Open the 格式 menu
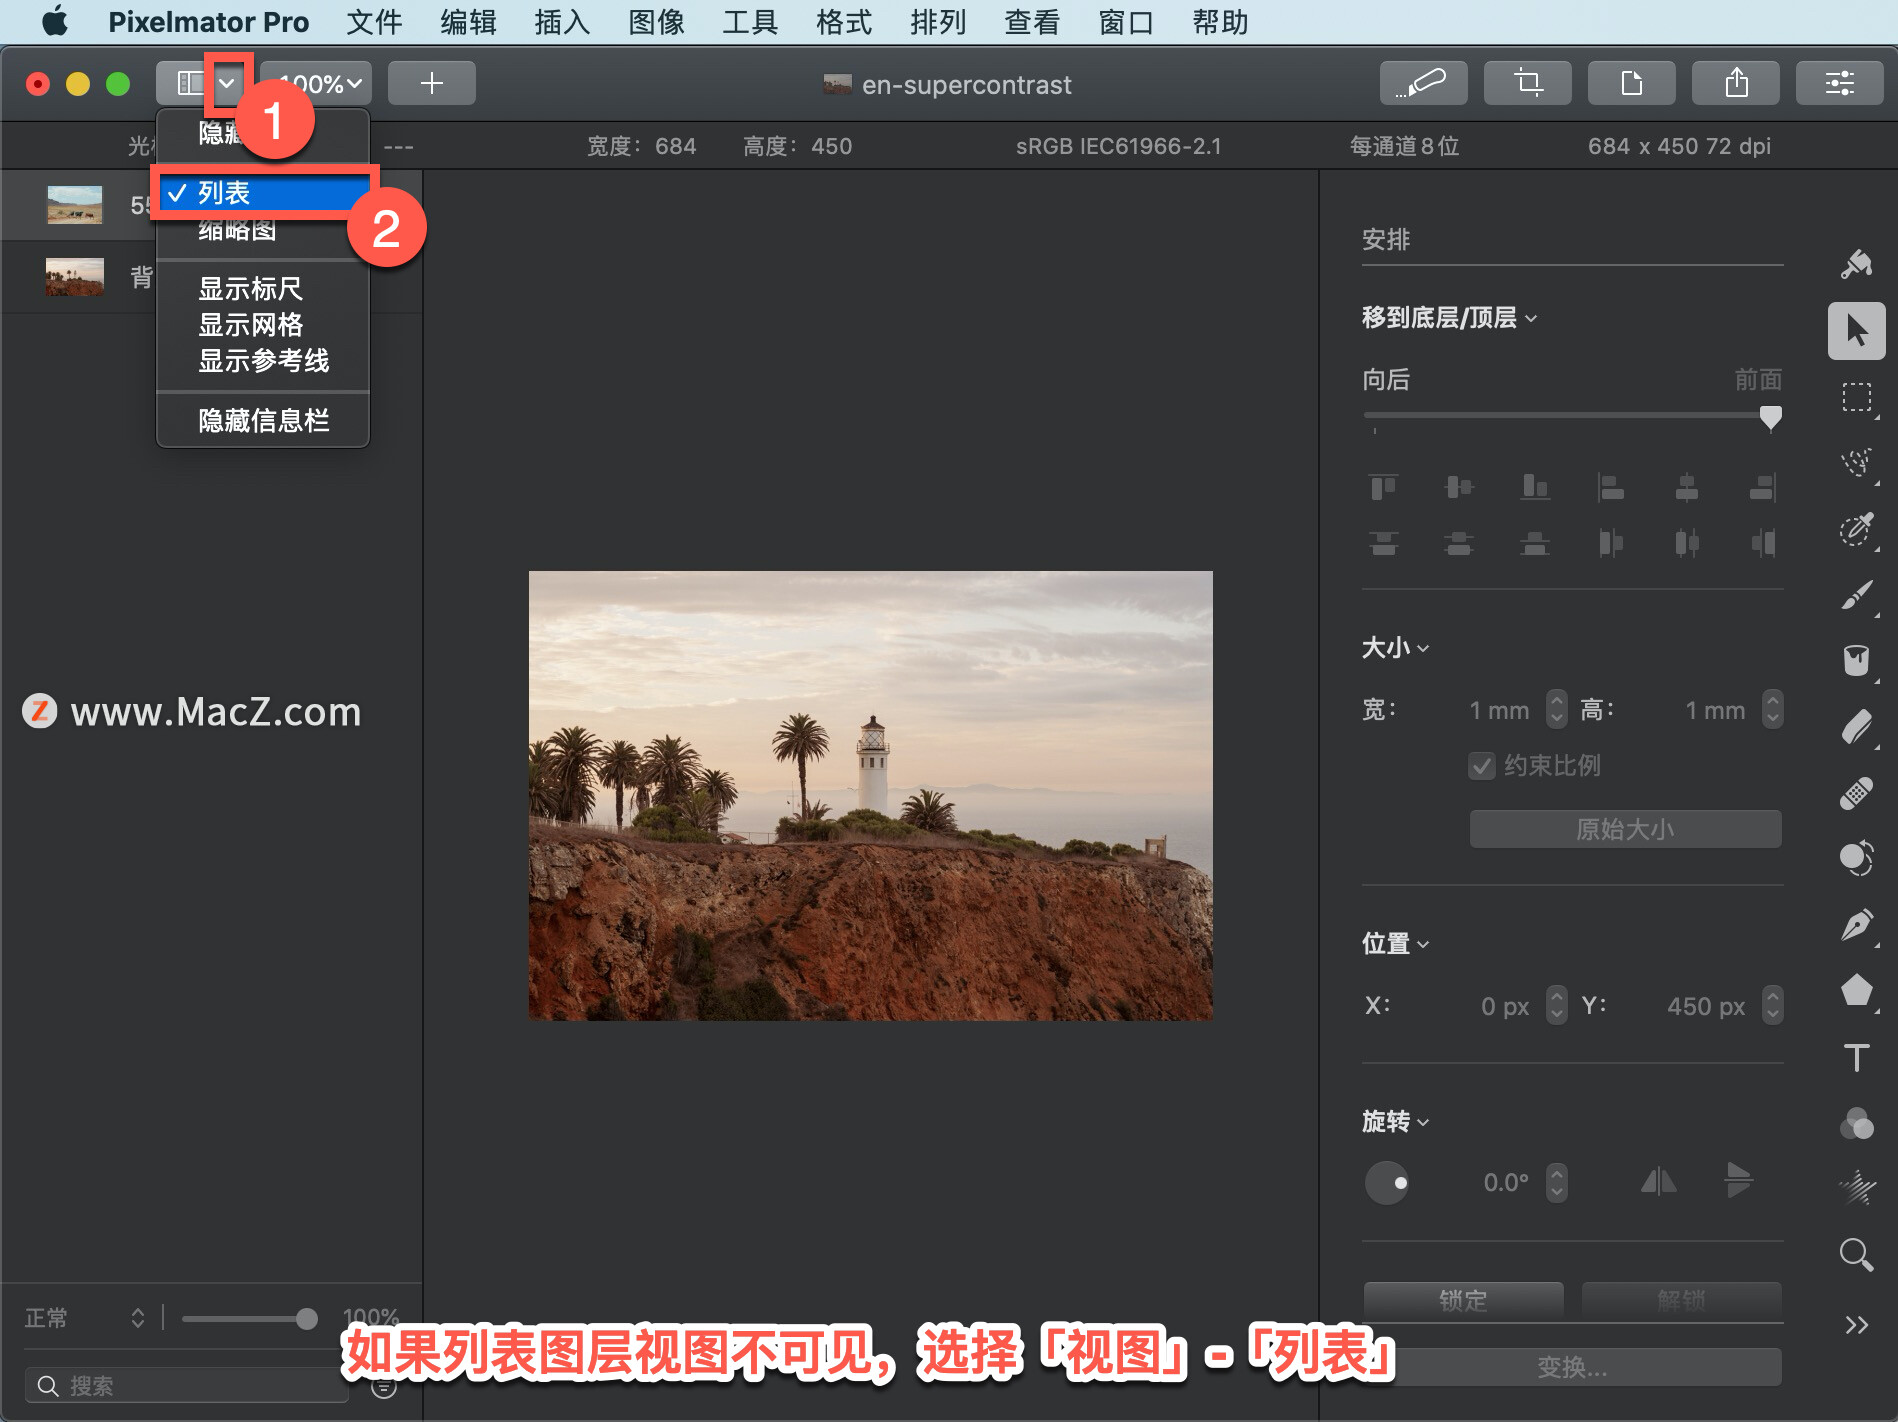This screenshot has width=1898, height=1422. coord(843,22)
